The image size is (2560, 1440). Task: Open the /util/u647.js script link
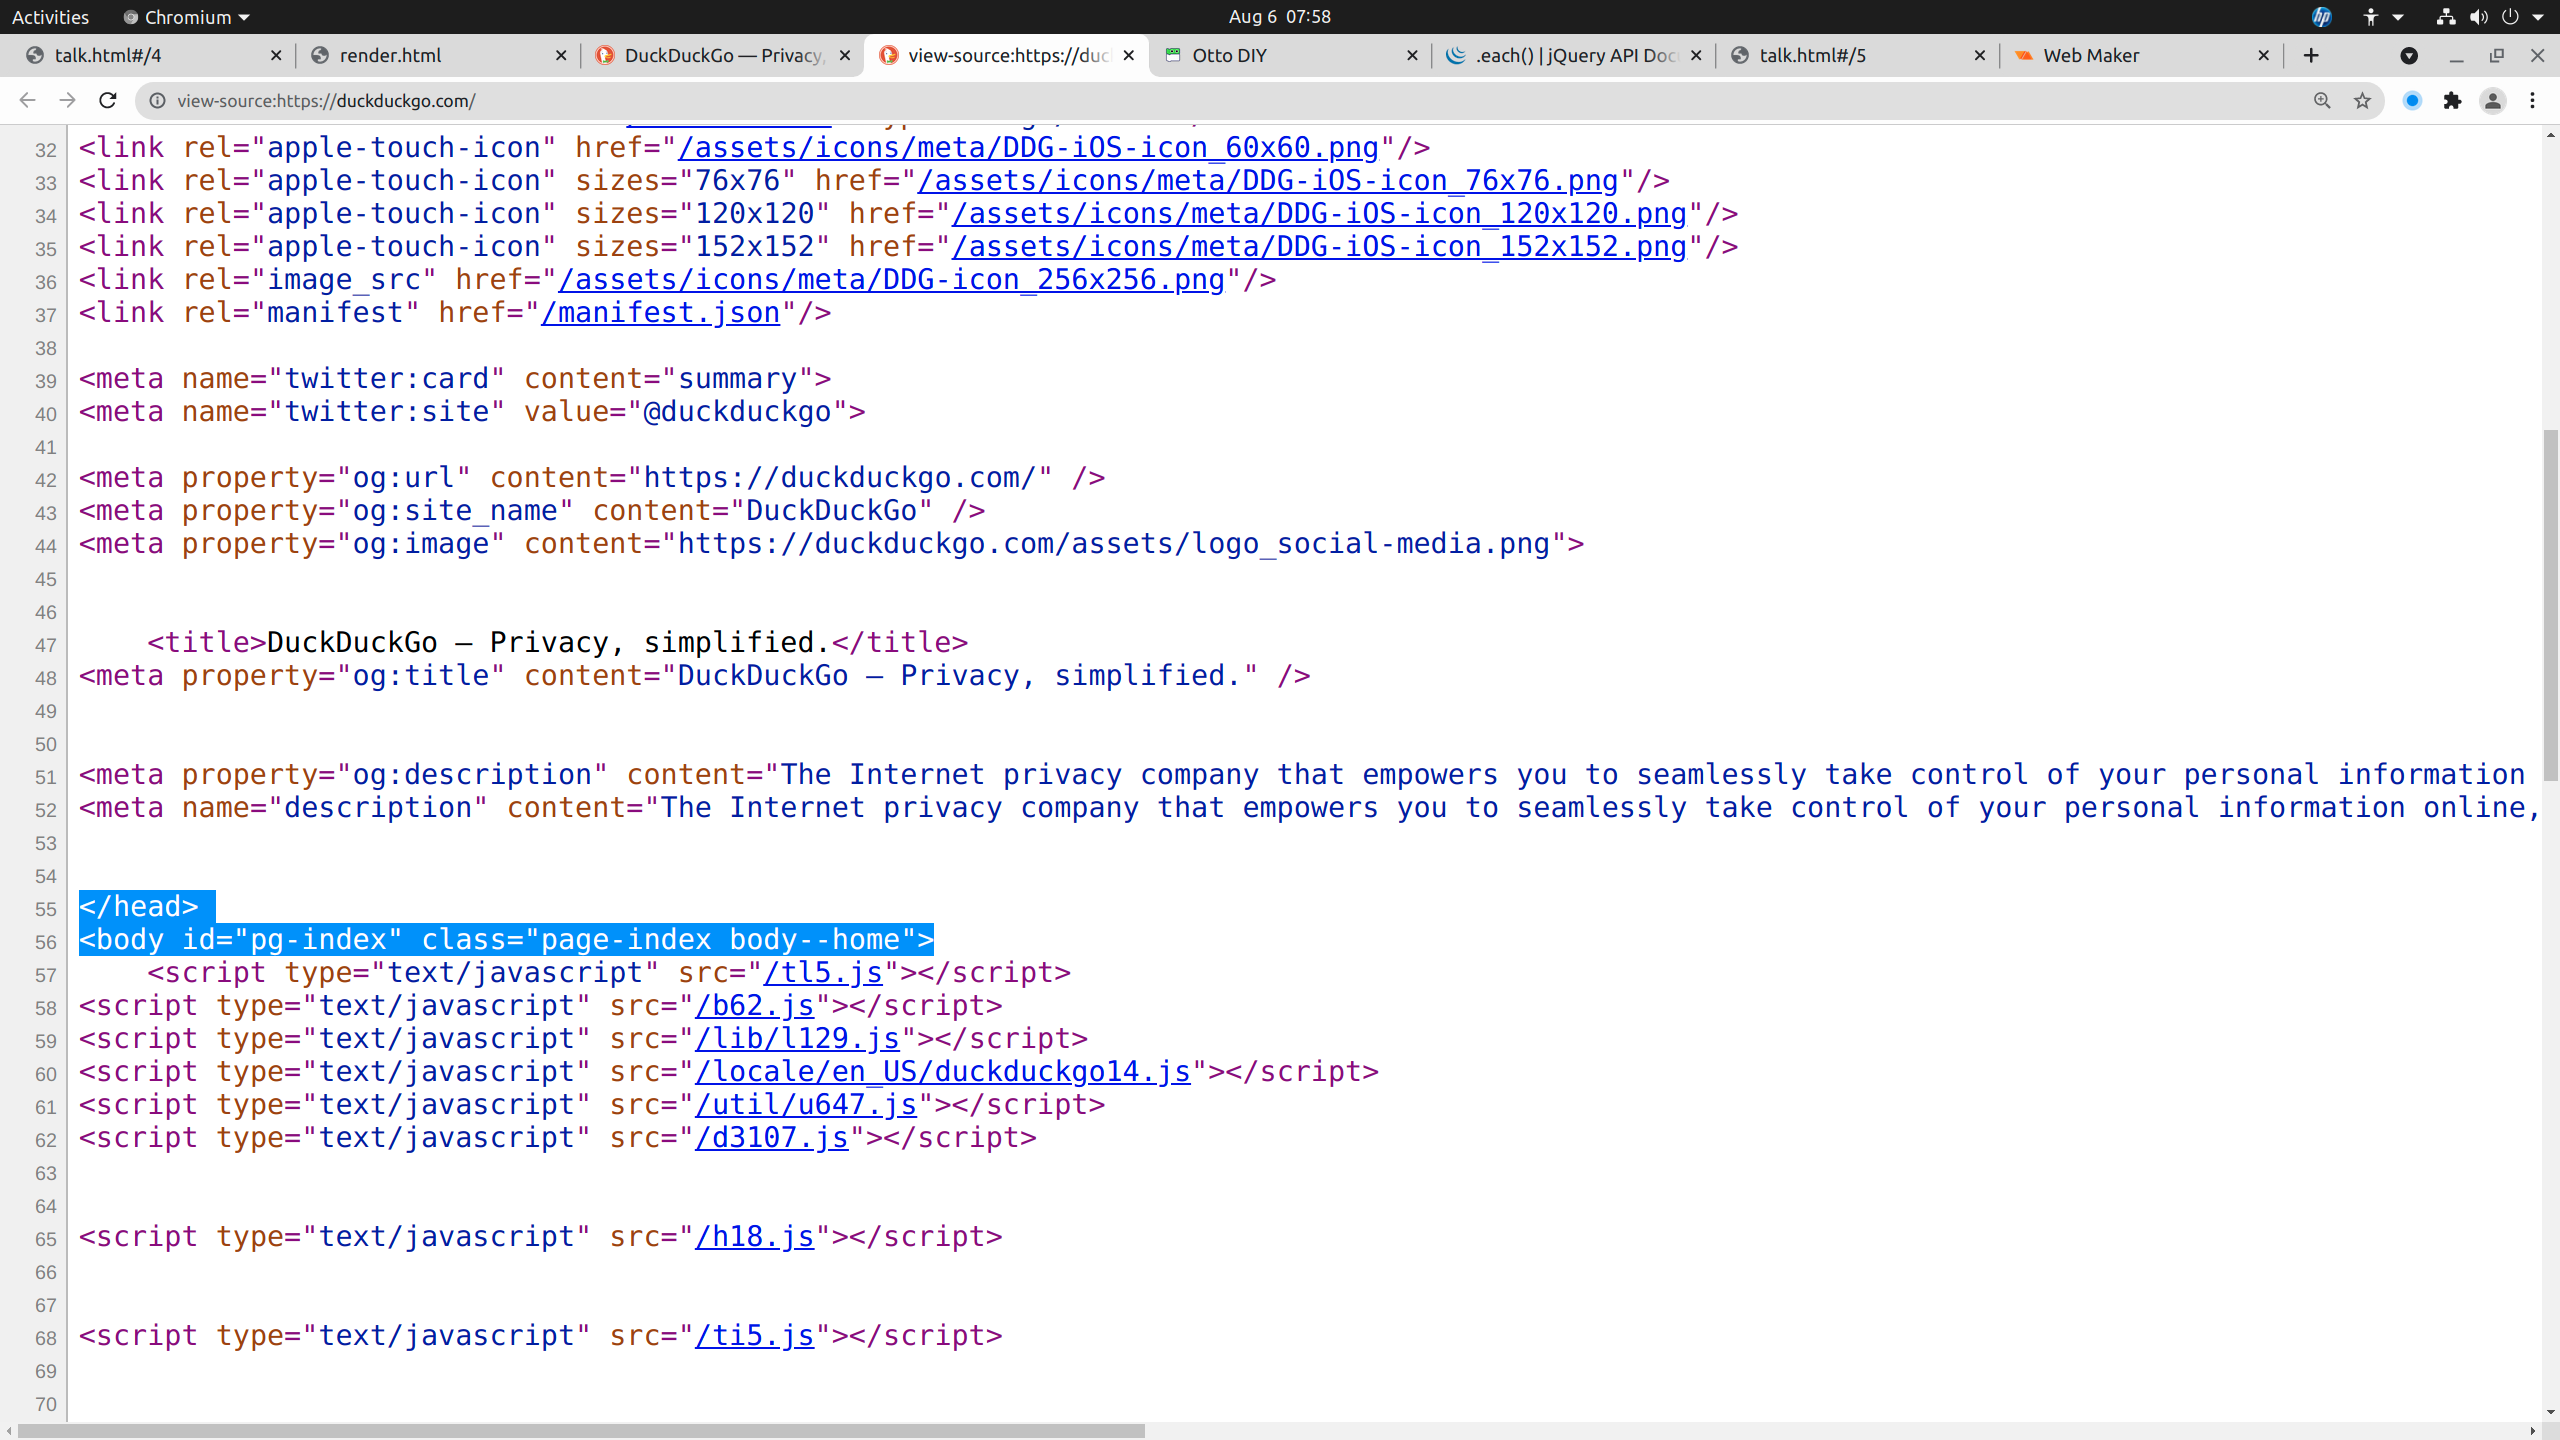click(x=806, y=1105)
